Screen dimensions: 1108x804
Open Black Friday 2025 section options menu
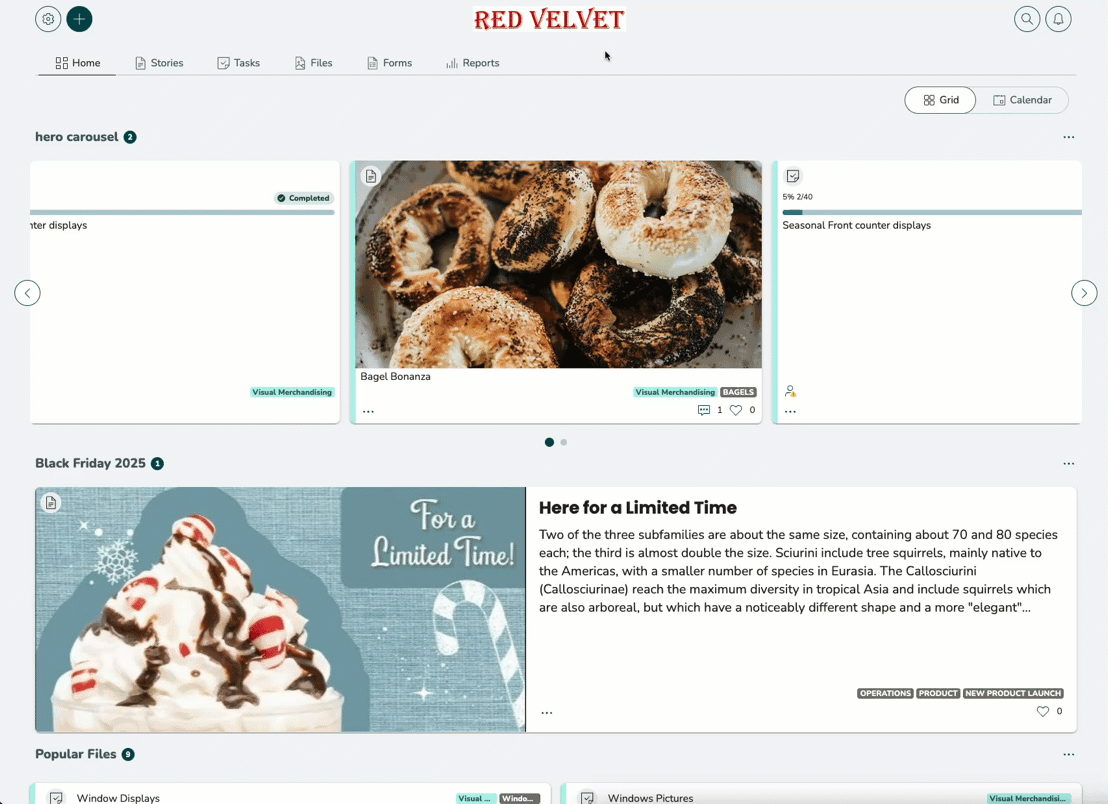1068,463
